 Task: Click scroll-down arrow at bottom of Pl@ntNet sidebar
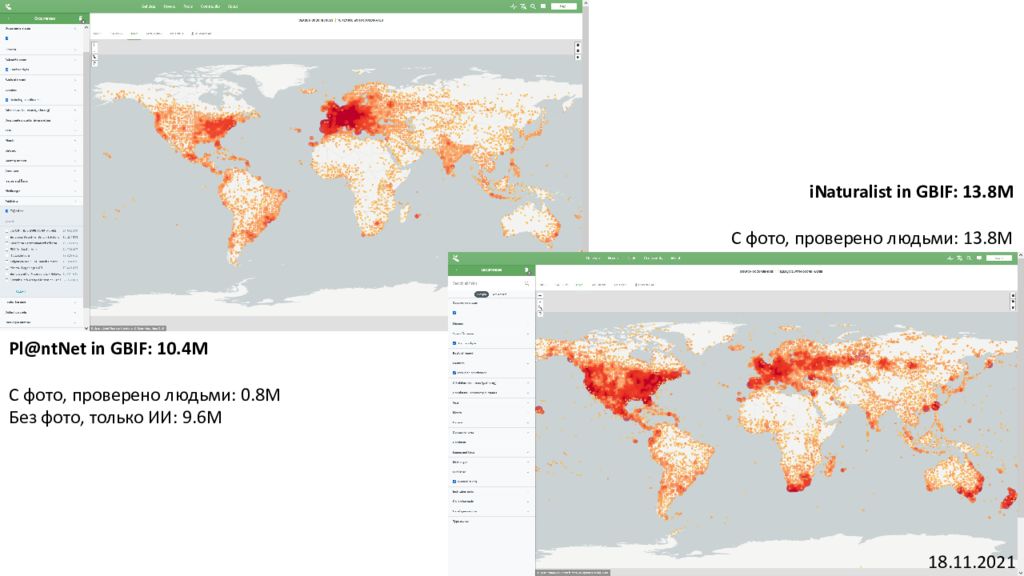click(x=86, y=328)
